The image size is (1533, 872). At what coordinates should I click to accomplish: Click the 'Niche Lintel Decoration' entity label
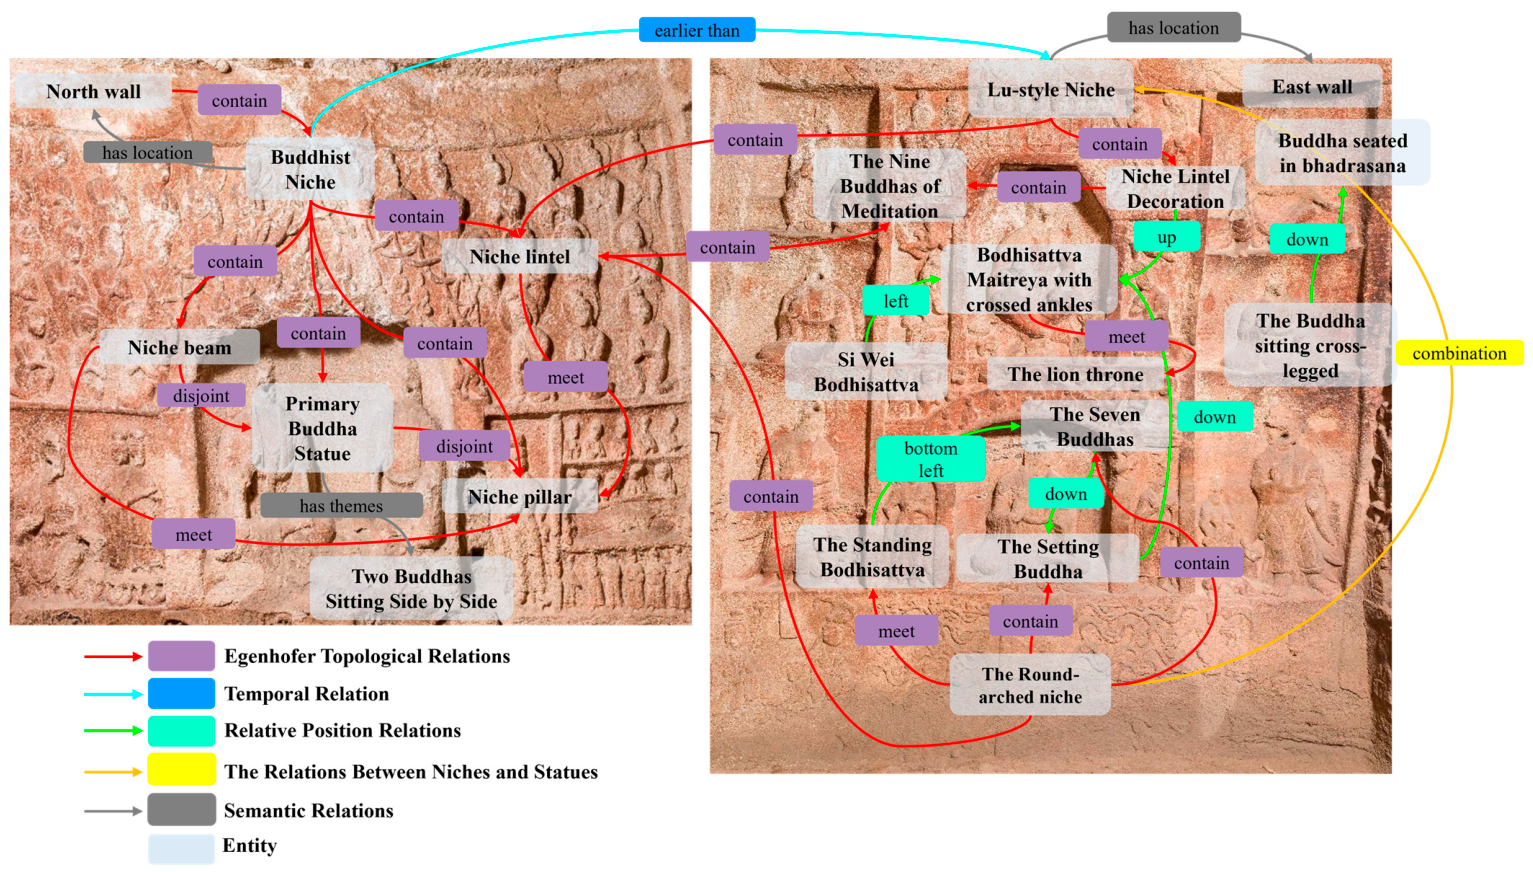point(1176,188)
